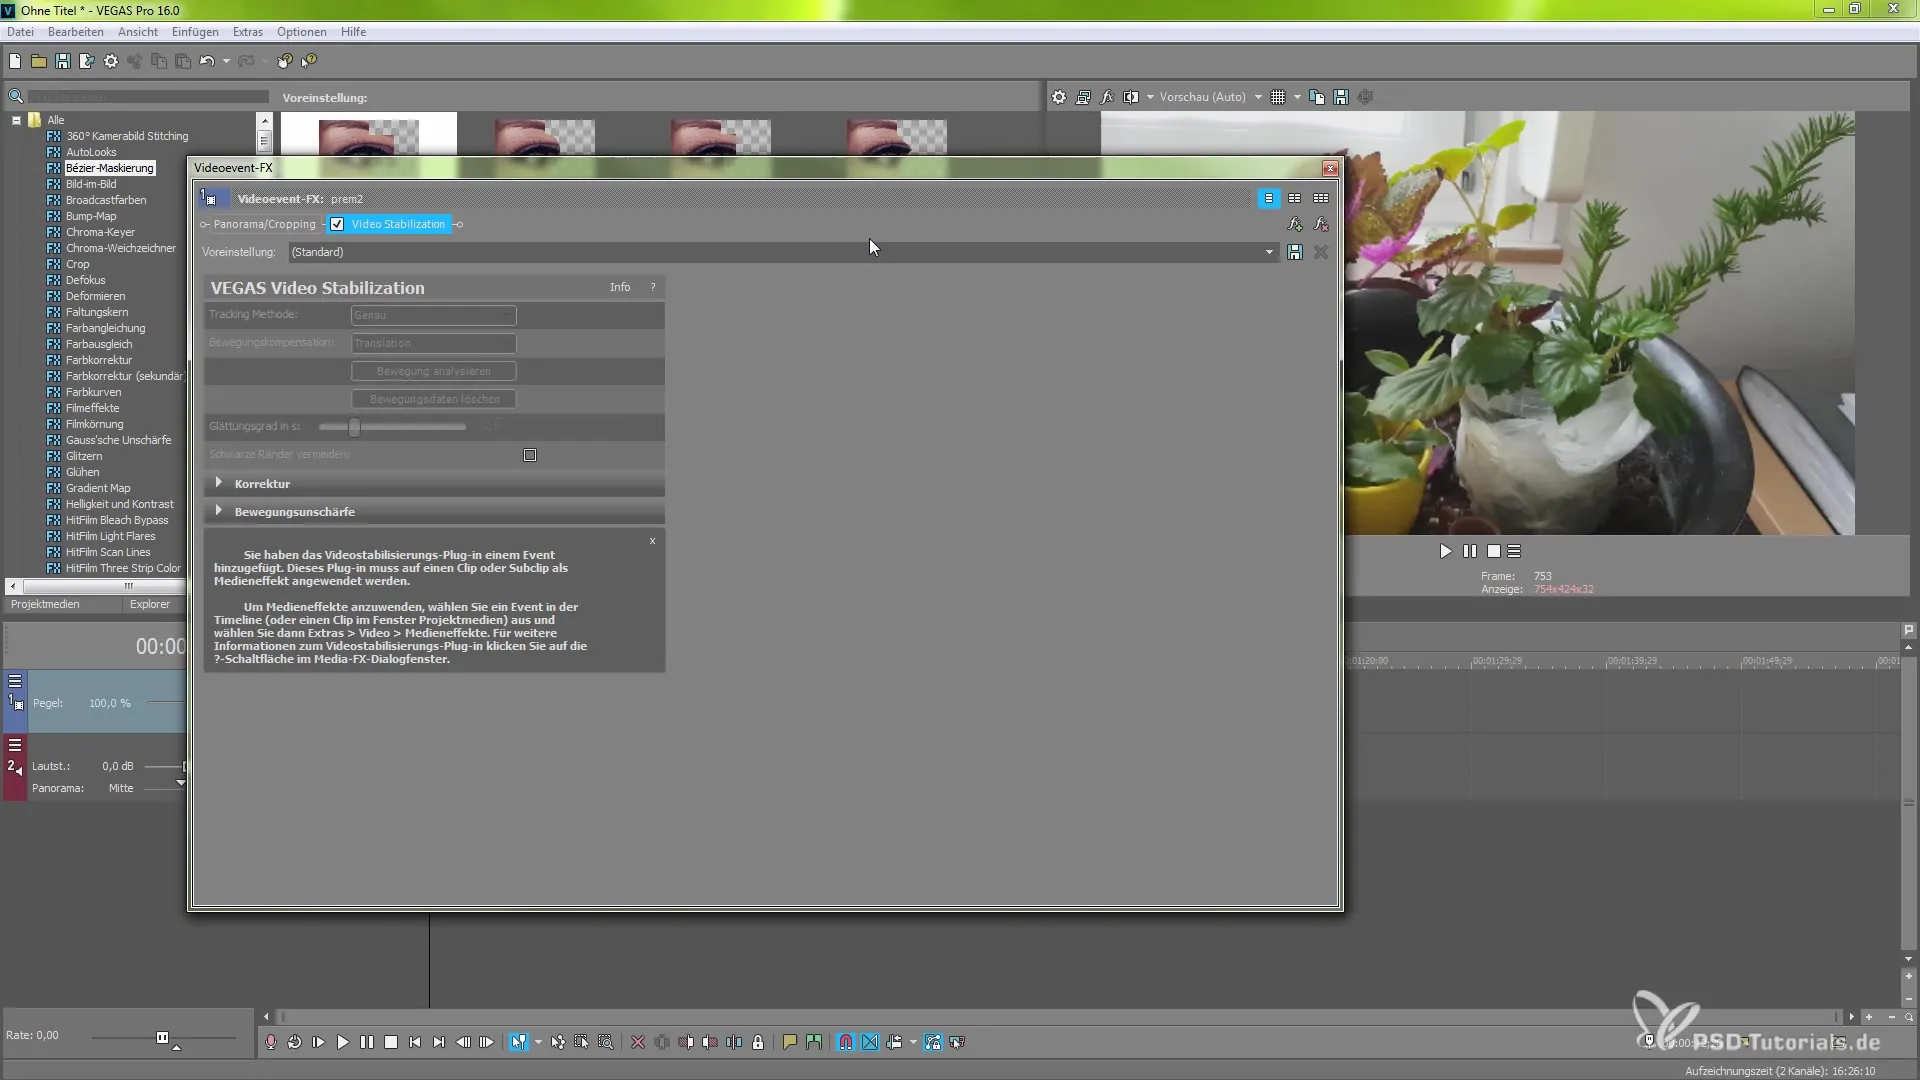
Task: Collapse the 'Alle' effects tree node
Action: coord(16,120)
